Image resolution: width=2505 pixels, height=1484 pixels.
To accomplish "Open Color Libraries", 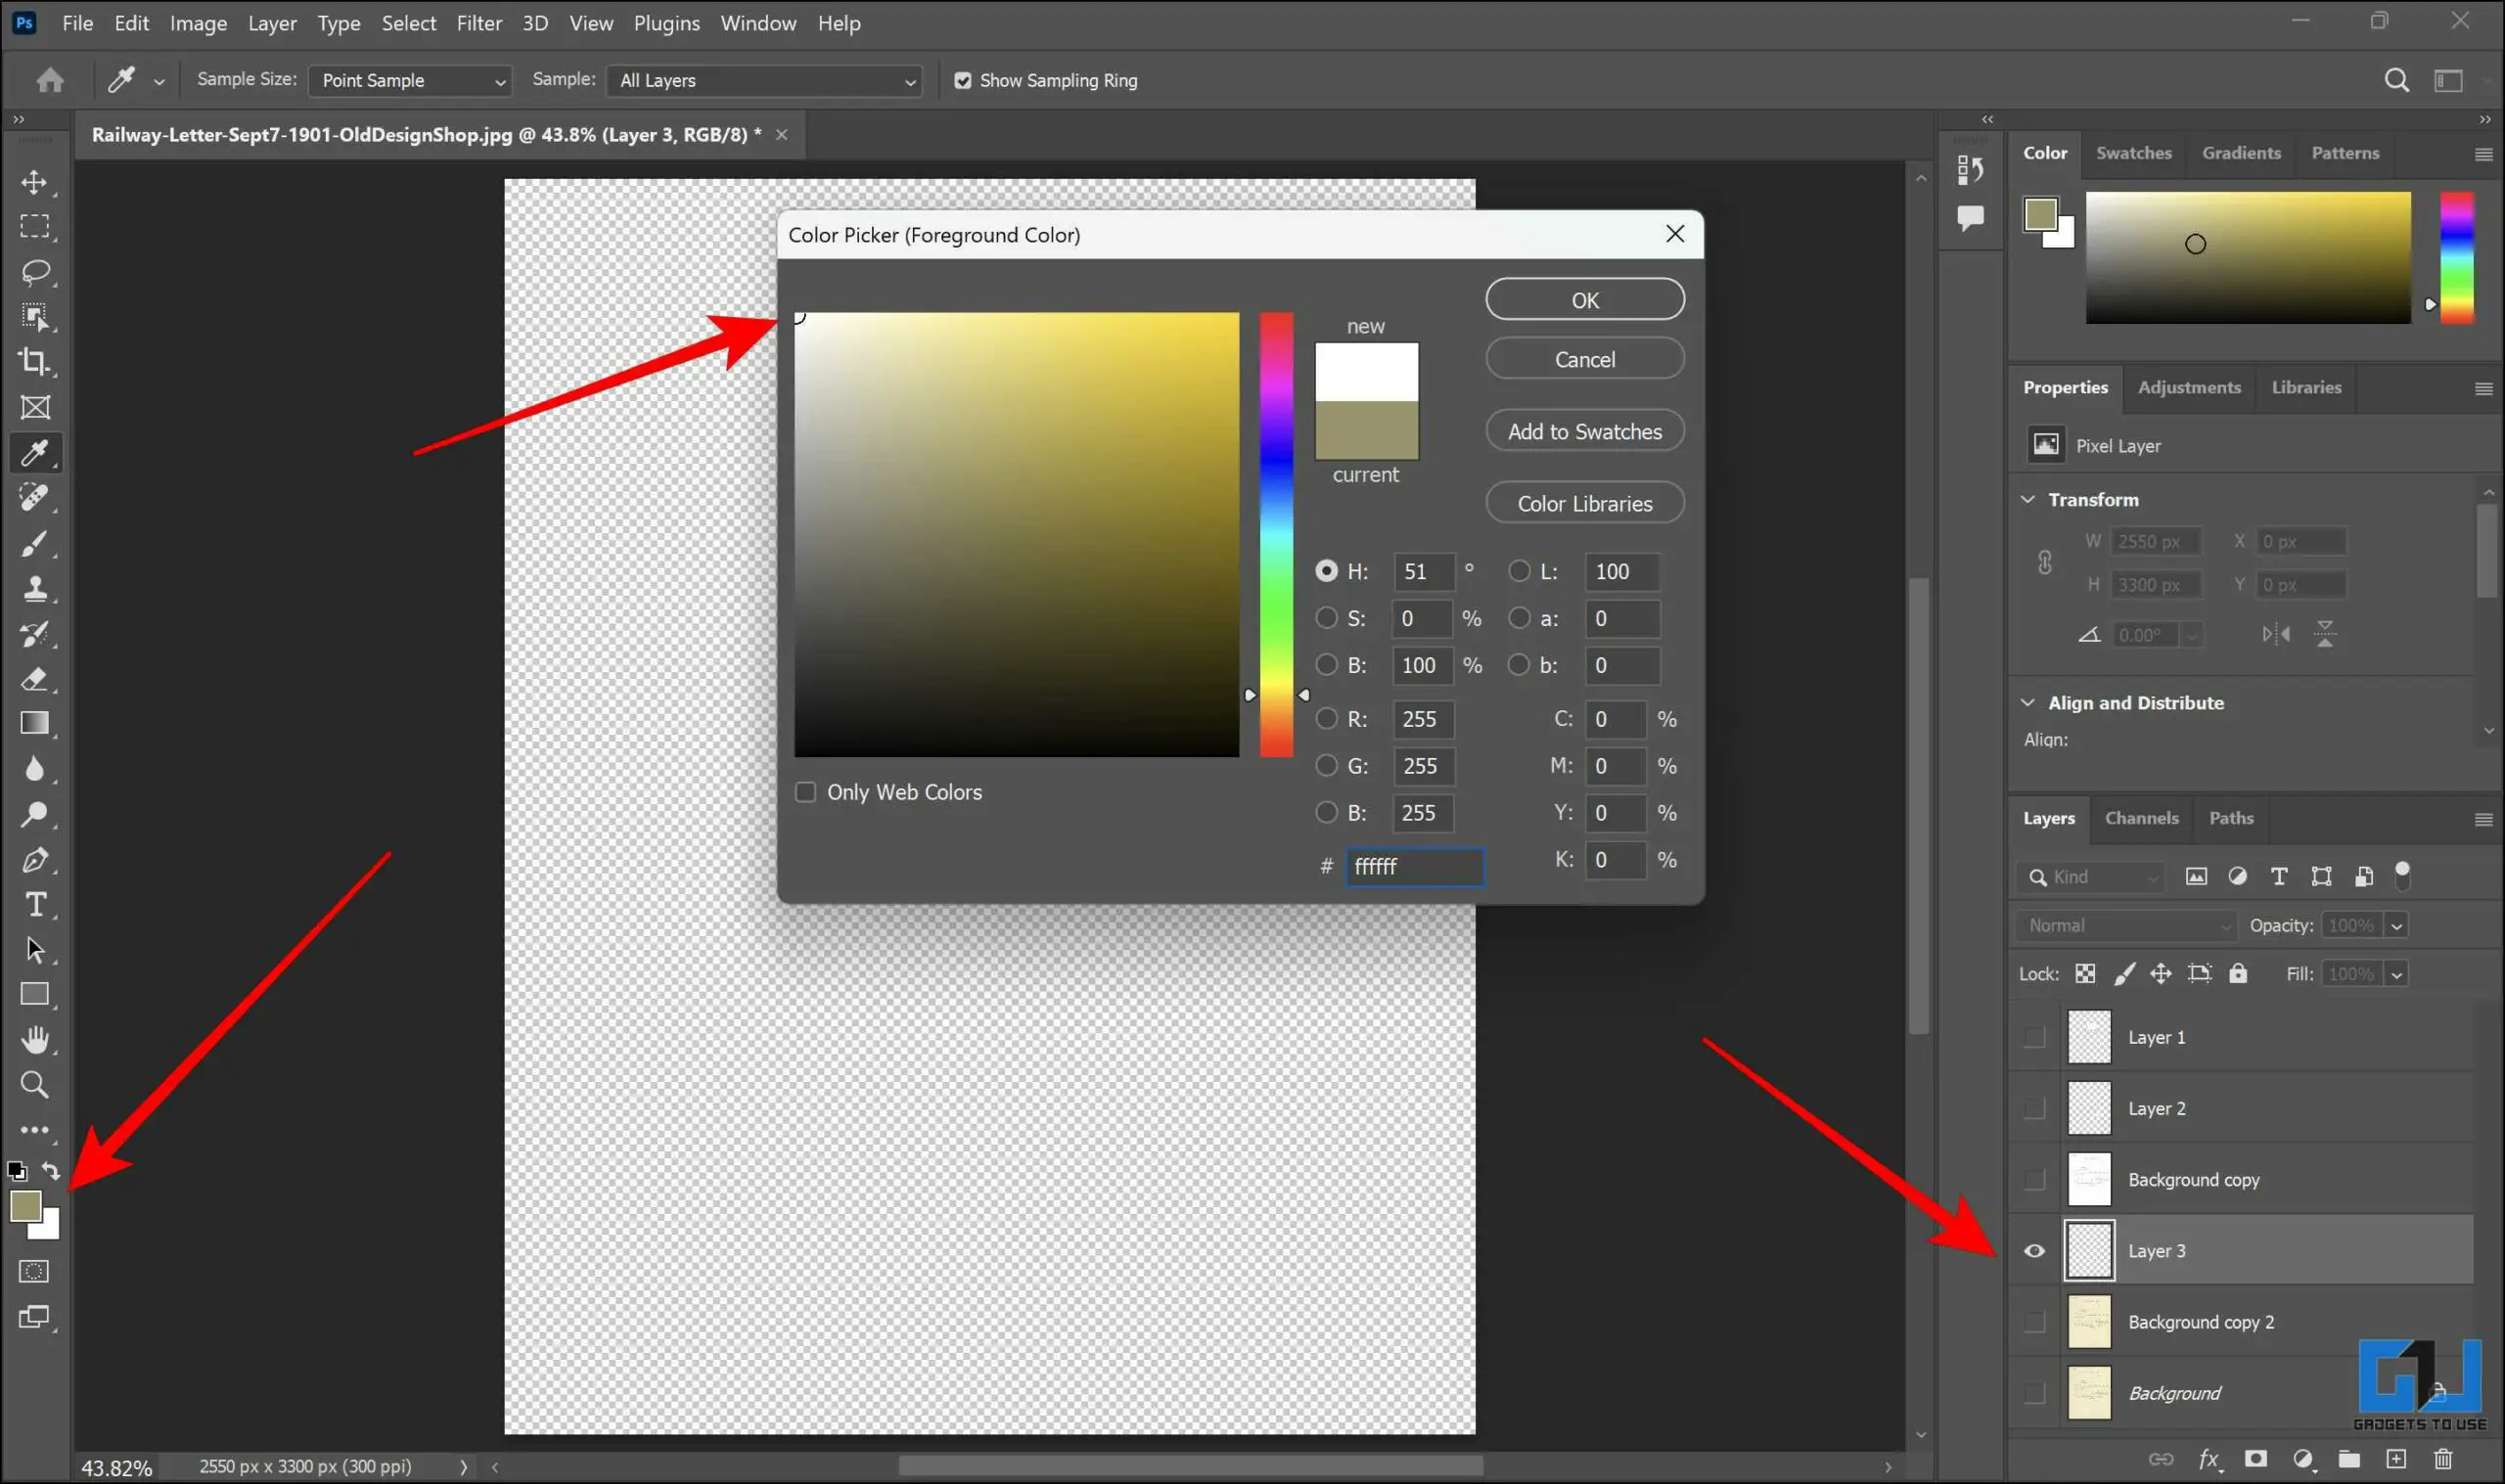I will pyautogui.click(x=1584, y=503).
